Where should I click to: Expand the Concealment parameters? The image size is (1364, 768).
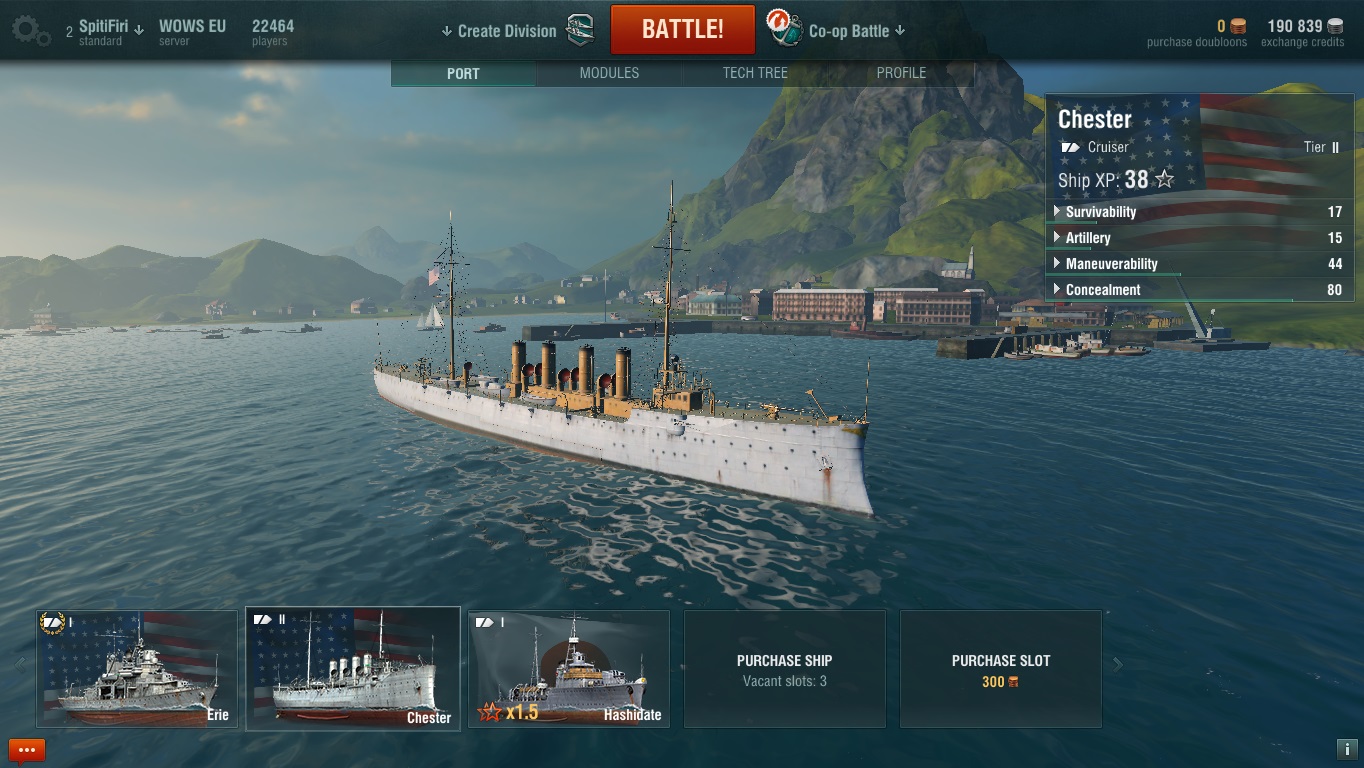[x=1200, y=290]
